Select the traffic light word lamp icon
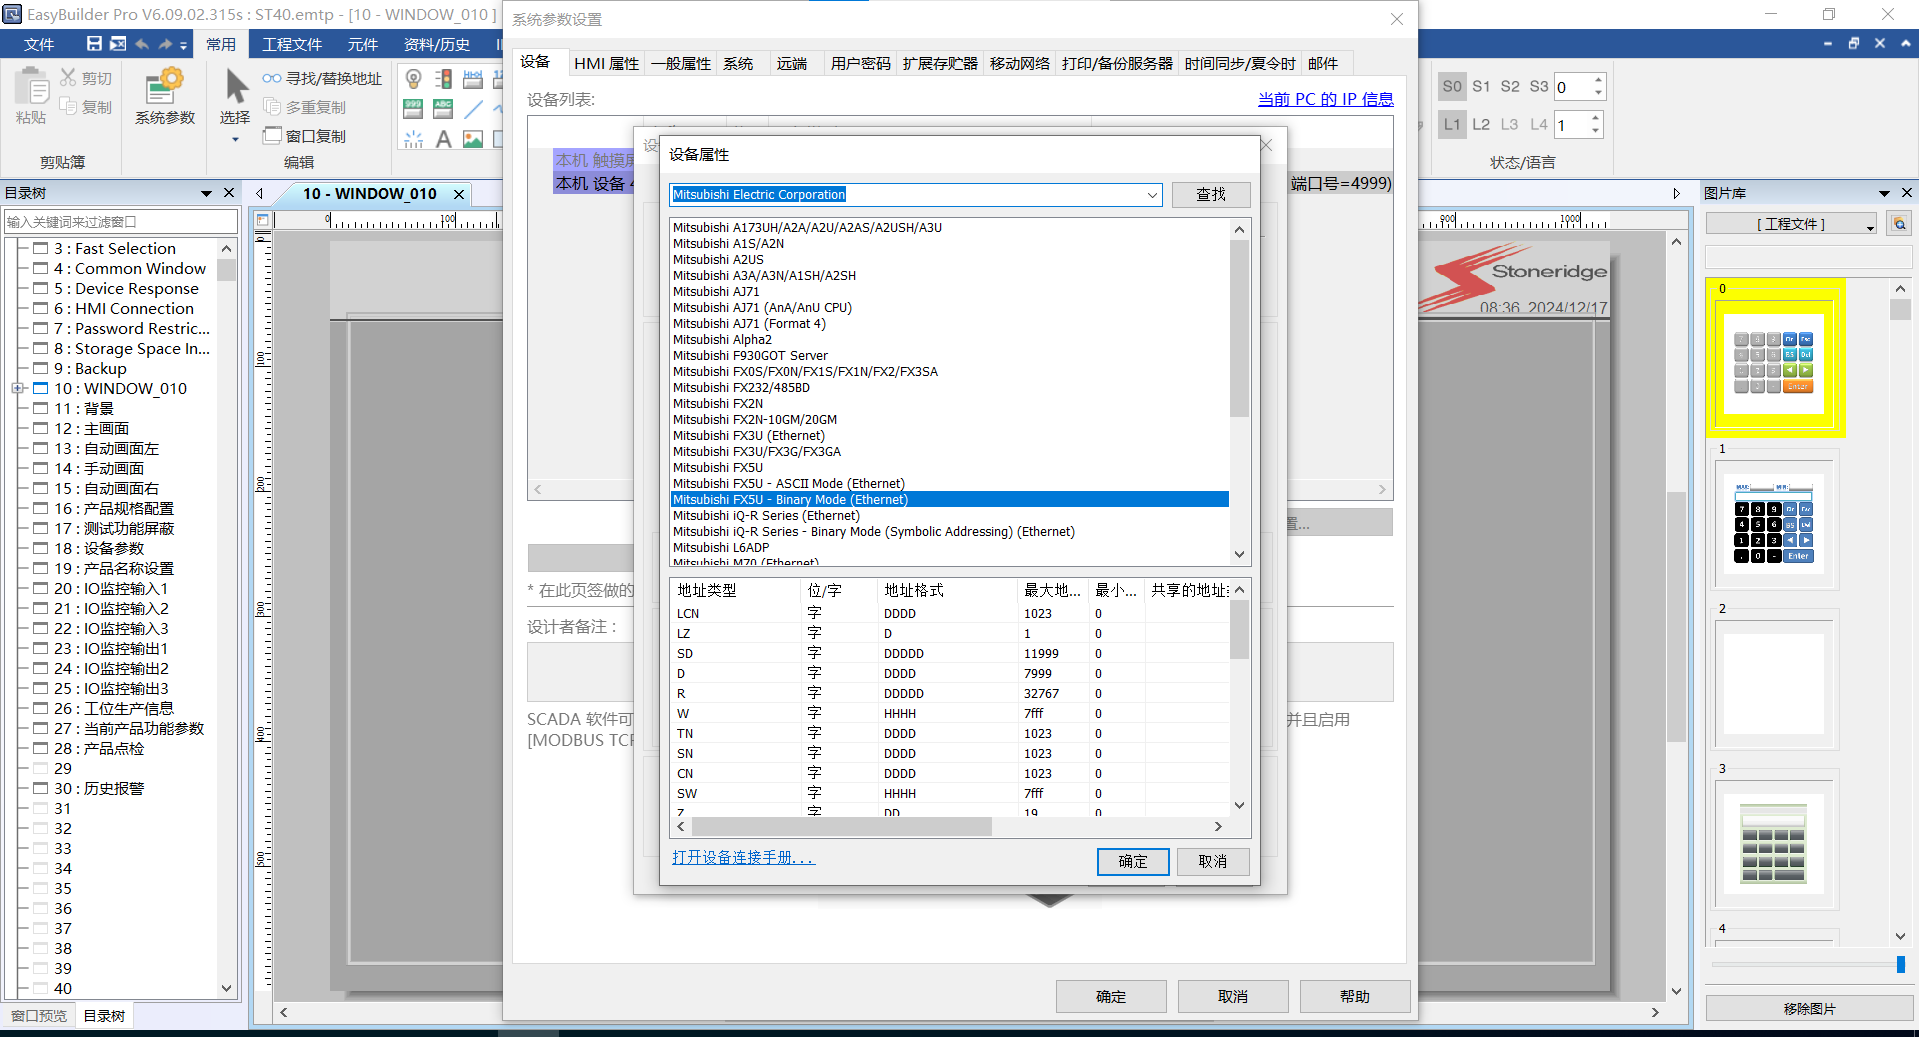Image resolution: width=1919 pixels, height=1037 pixels. 443,79
